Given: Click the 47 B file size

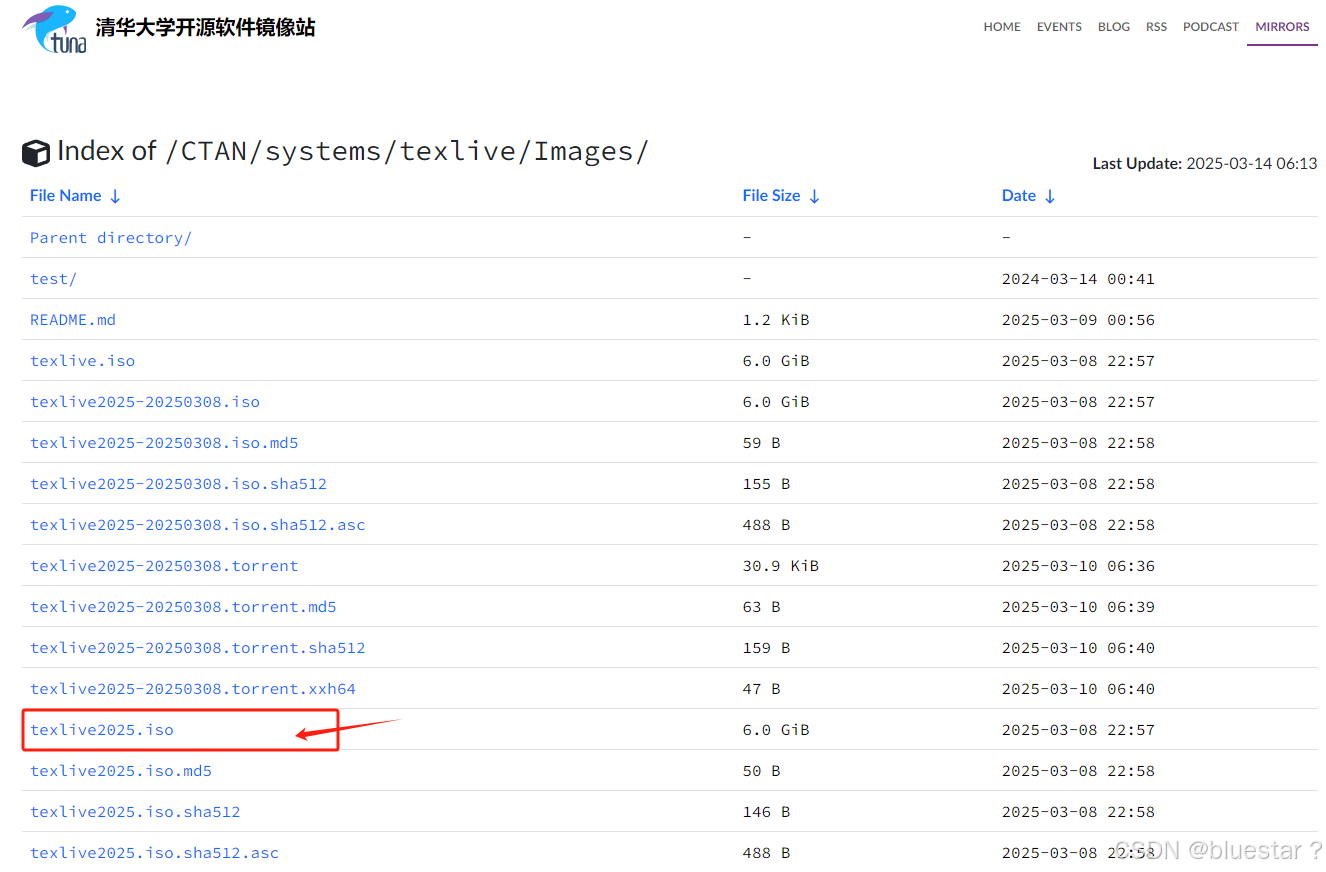Looking at the screenshot, I should tap(761, 689).
